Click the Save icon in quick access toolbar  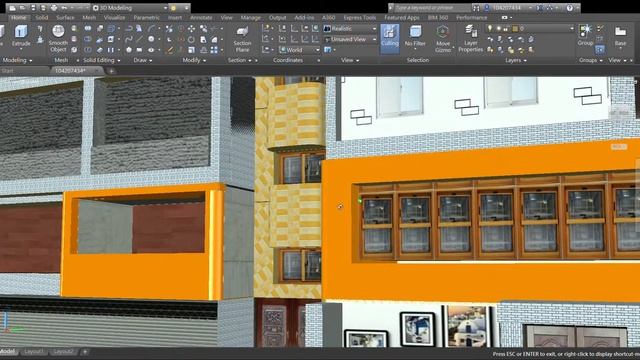coord(33,8)
